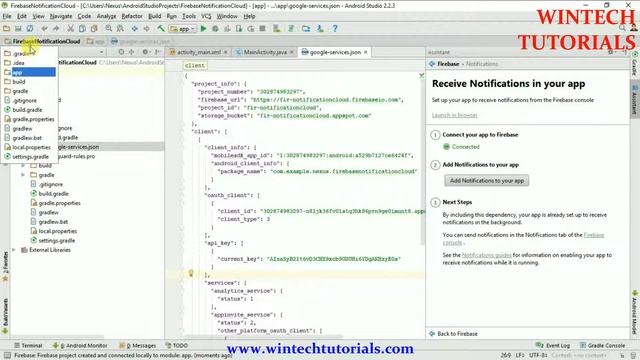Click the Help question mark icon

tap(335, 29)
